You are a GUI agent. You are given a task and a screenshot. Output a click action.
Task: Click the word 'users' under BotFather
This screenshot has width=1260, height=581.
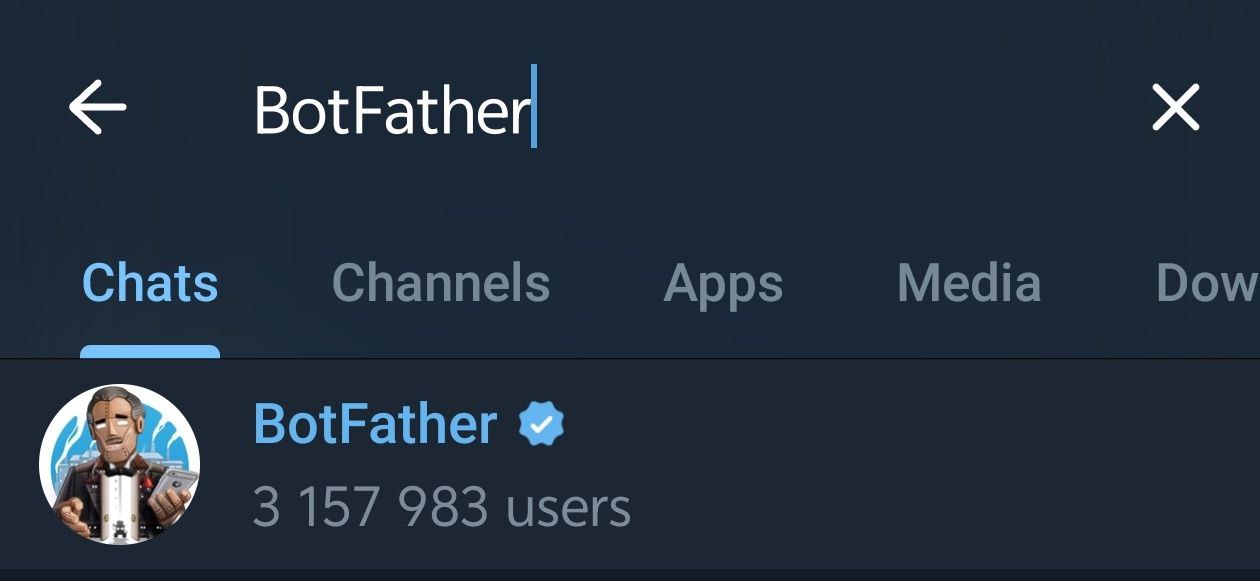568,507
